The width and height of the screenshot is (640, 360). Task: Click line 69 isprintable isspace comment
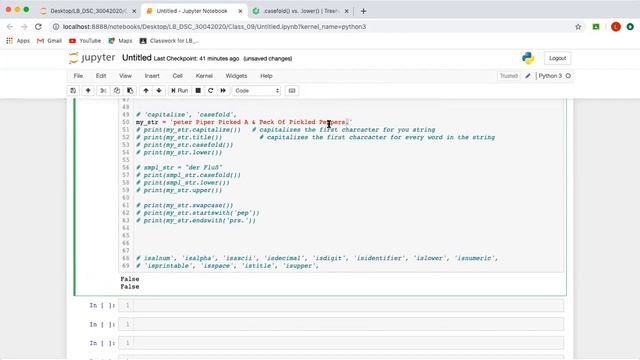[x=227, y=266]
